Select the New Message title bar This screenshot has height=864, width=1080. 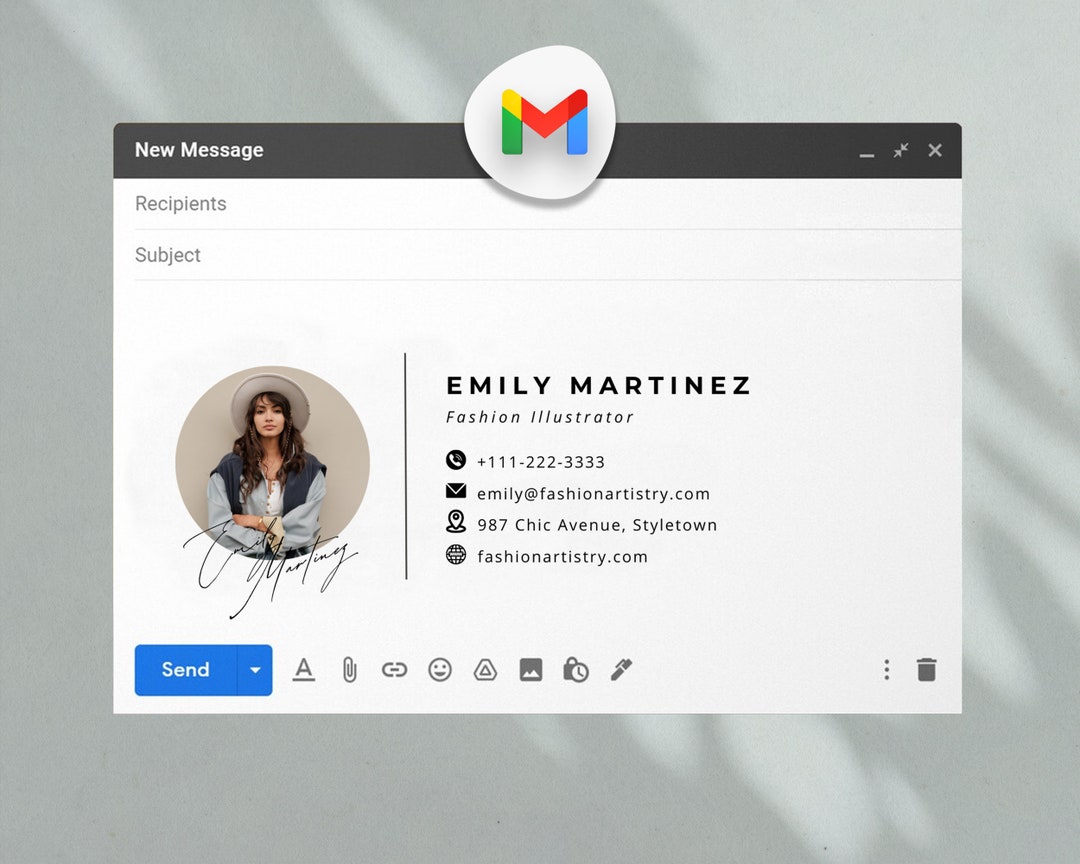point(198,150)
